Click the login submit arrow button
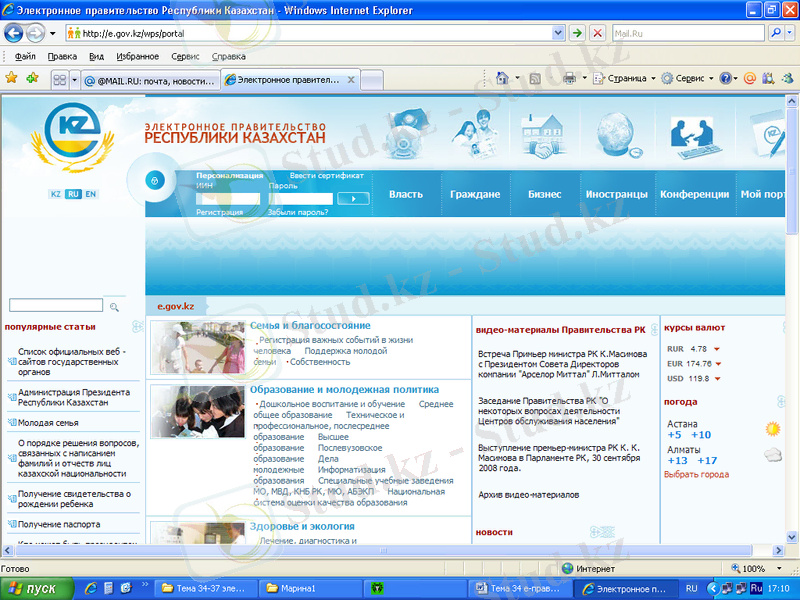Viewport: 800px width, 600px height. [354, 198]
